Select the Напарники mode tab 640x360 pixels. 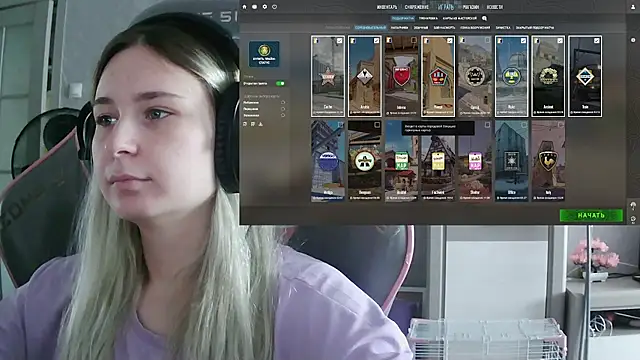[x=399, y=28]
